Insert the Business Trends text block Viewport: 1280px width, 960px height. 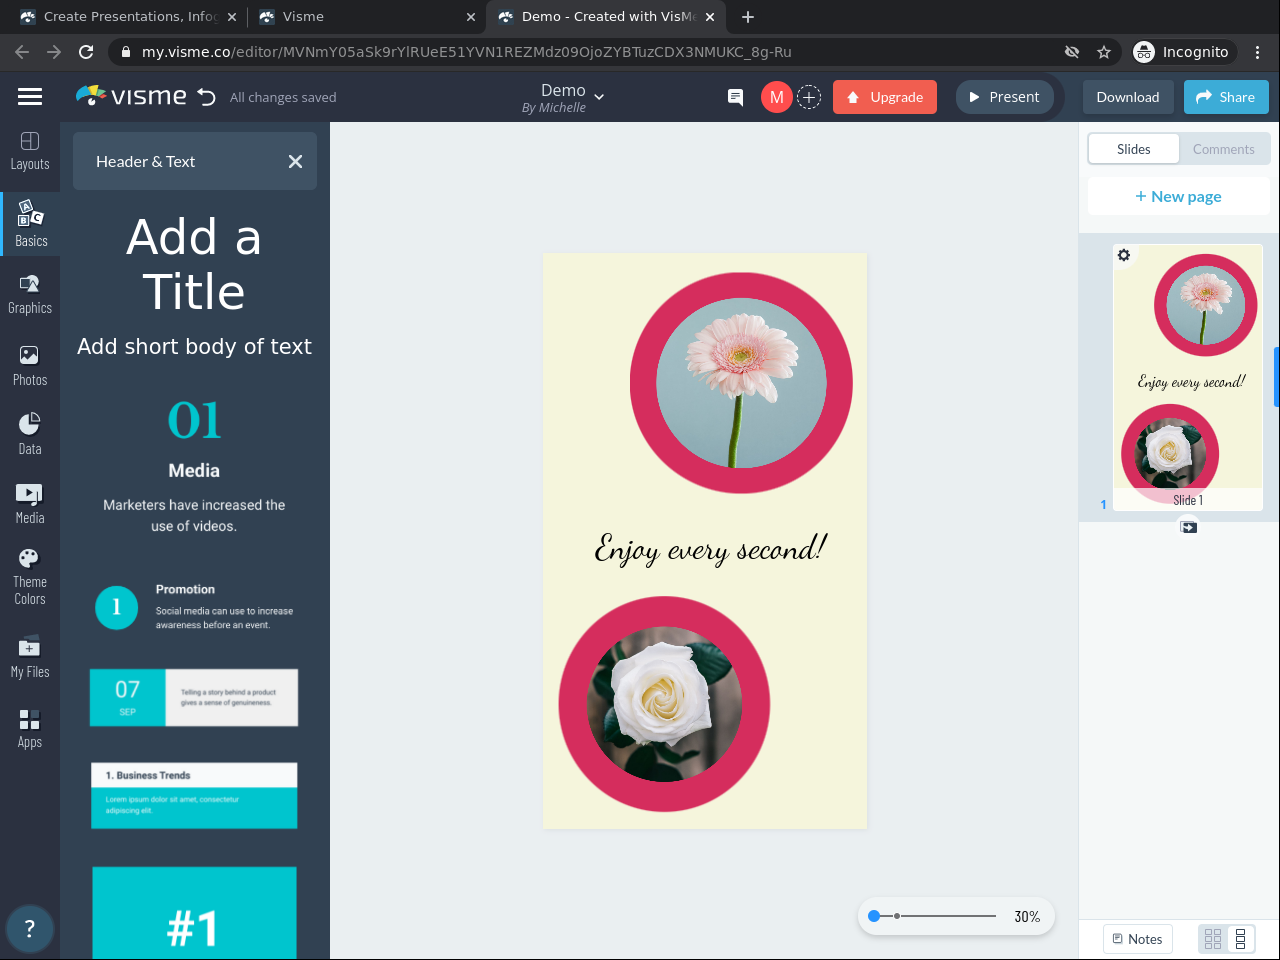tap(194, 795)
